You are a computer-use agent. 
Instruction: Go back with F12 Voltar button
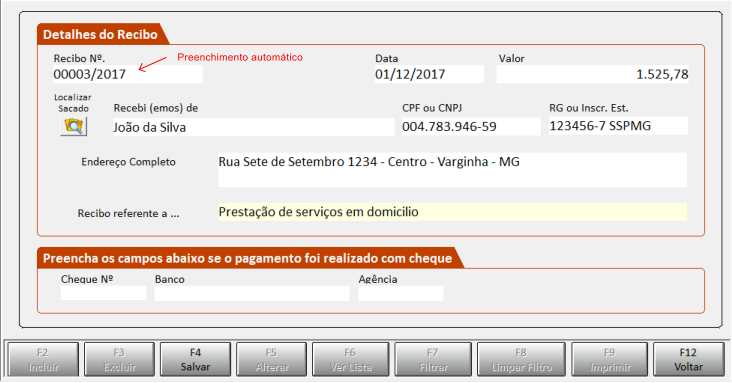click(x=688, y=359)
